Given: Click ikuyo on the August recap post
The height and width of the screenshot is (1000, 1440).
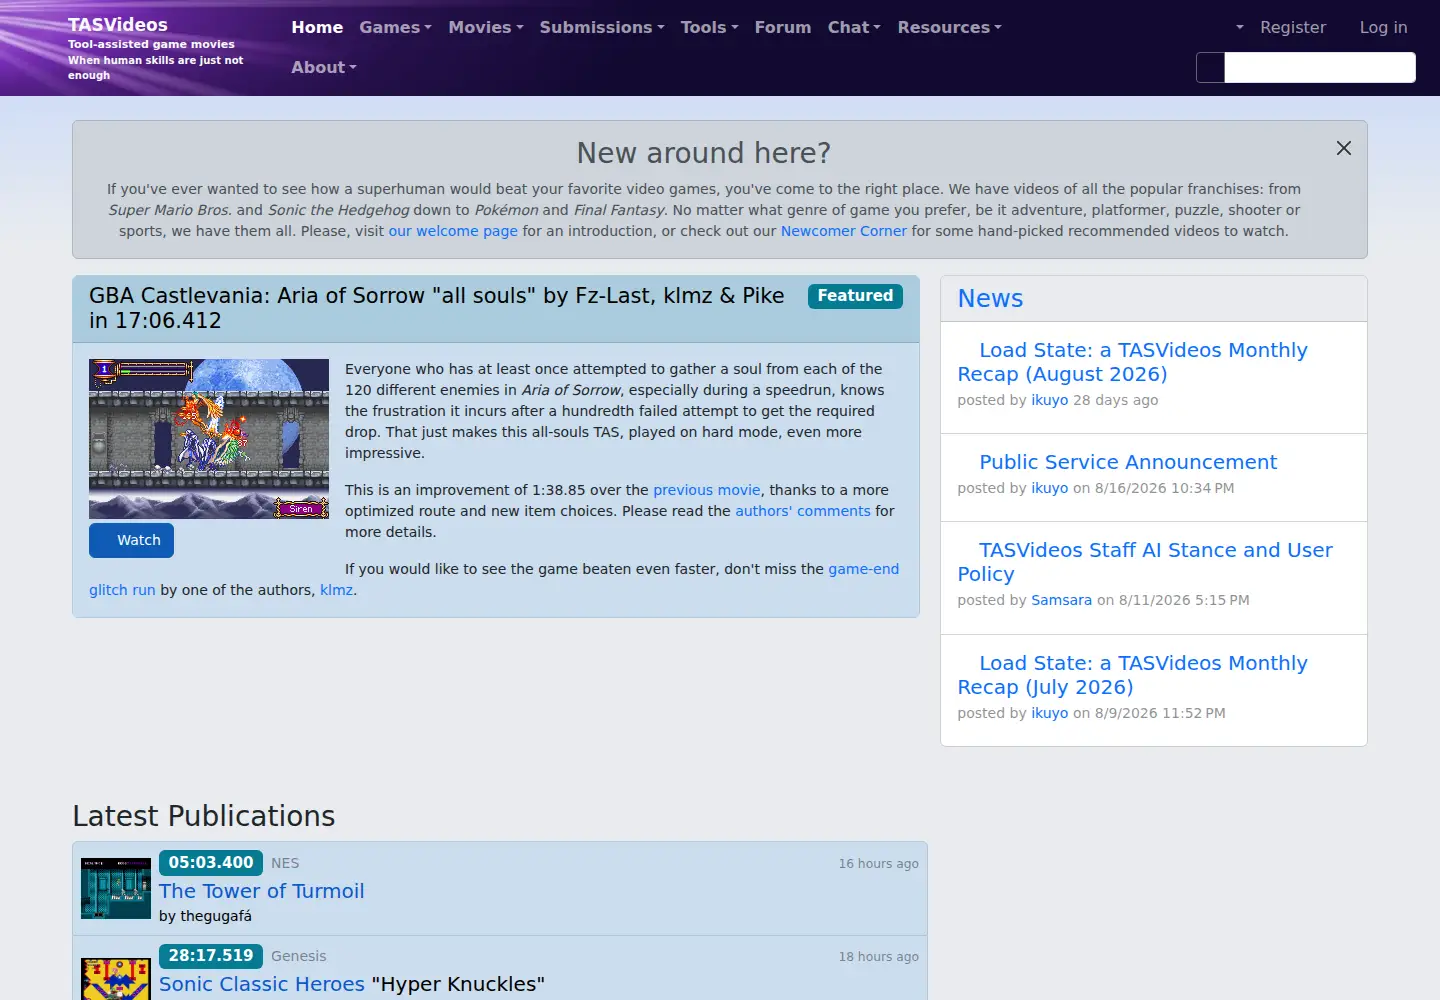Looking at the screenshot, I should [x=1050, y=400].
